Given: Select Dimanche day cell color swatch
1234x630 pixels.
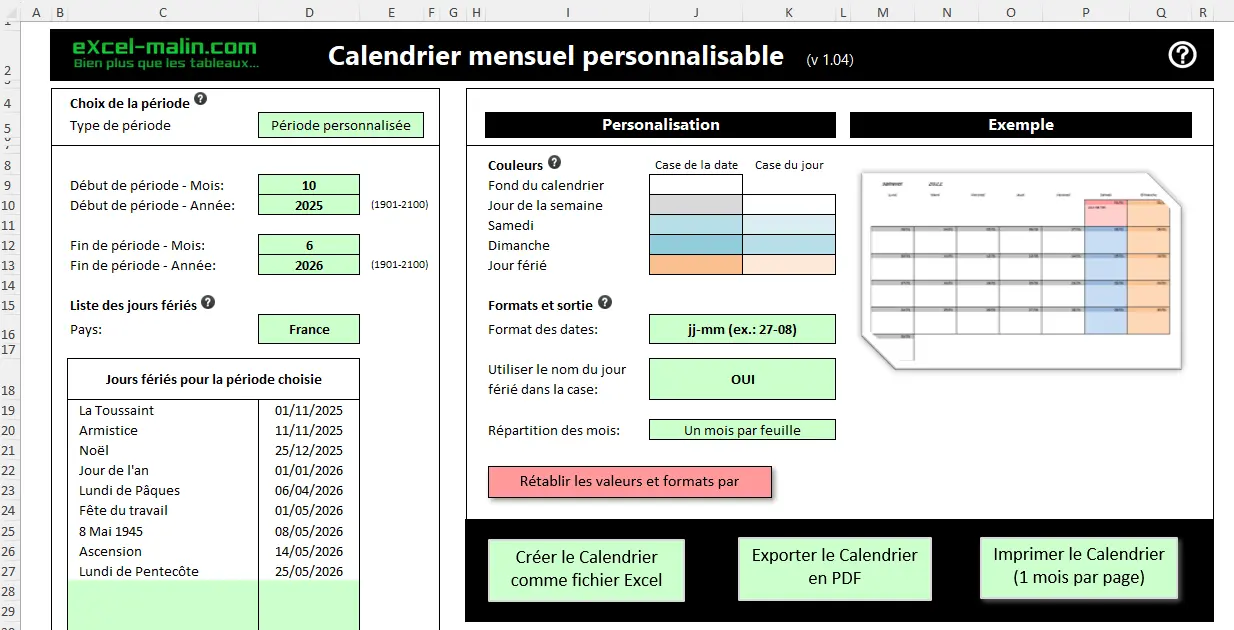Looking at the screenshot, I should click(789, 245).
